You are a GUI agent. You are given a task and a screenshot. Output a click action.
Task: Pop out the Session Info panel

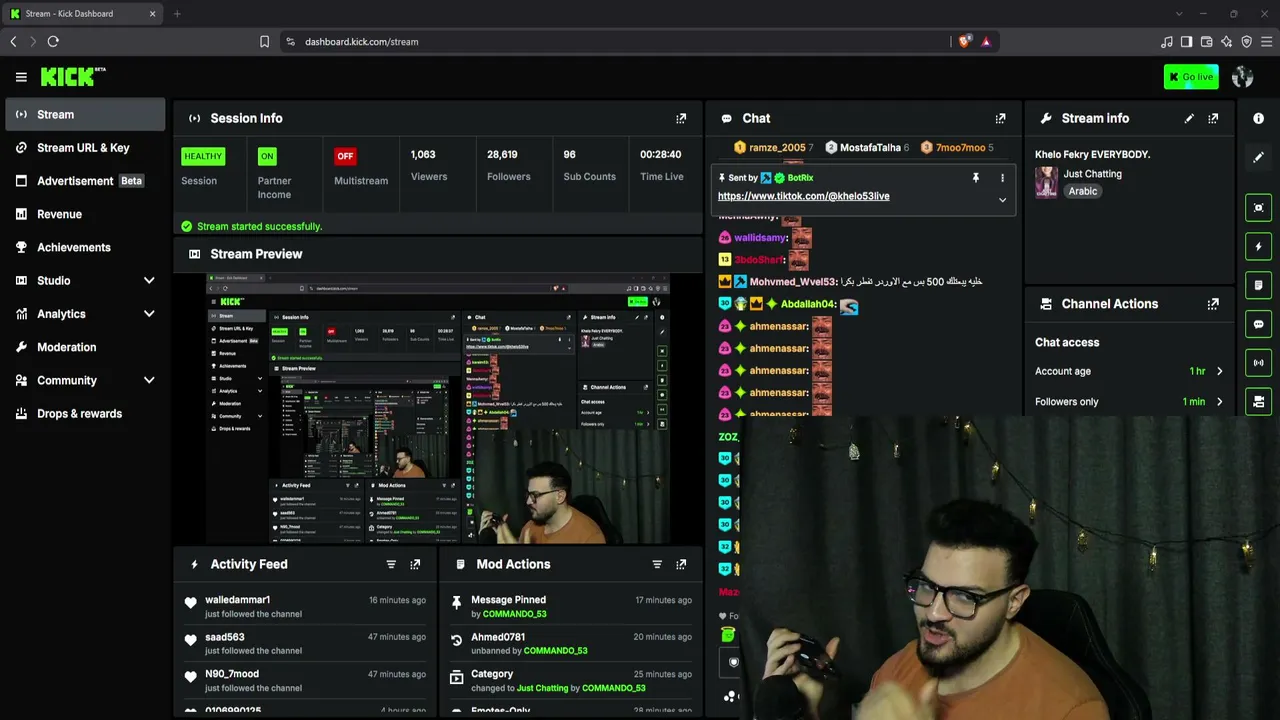681,118
